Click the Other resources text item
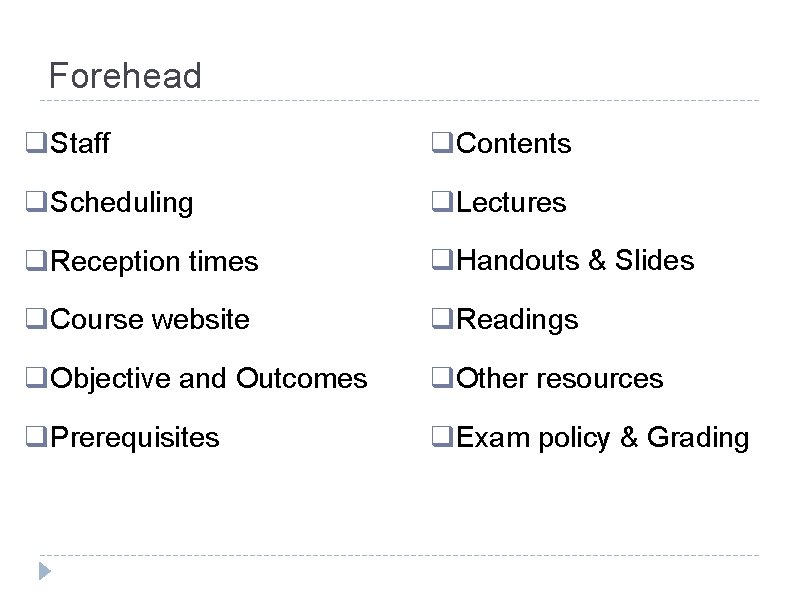The height and width of the screenshot is (600, 800). click(560, 379)
